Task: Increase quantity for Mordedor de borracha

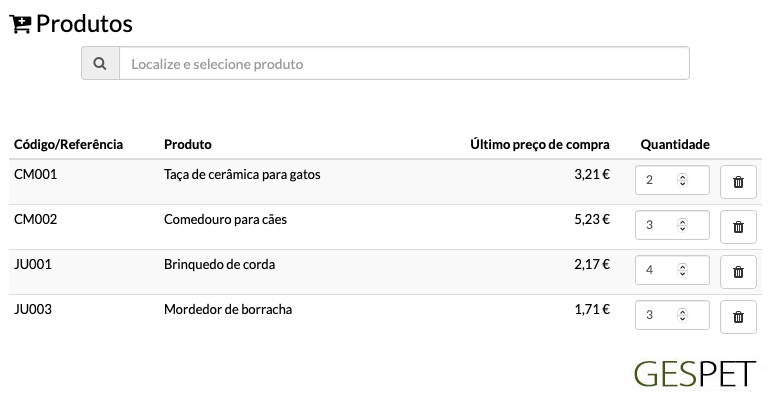Action: [x=682, y=312]
